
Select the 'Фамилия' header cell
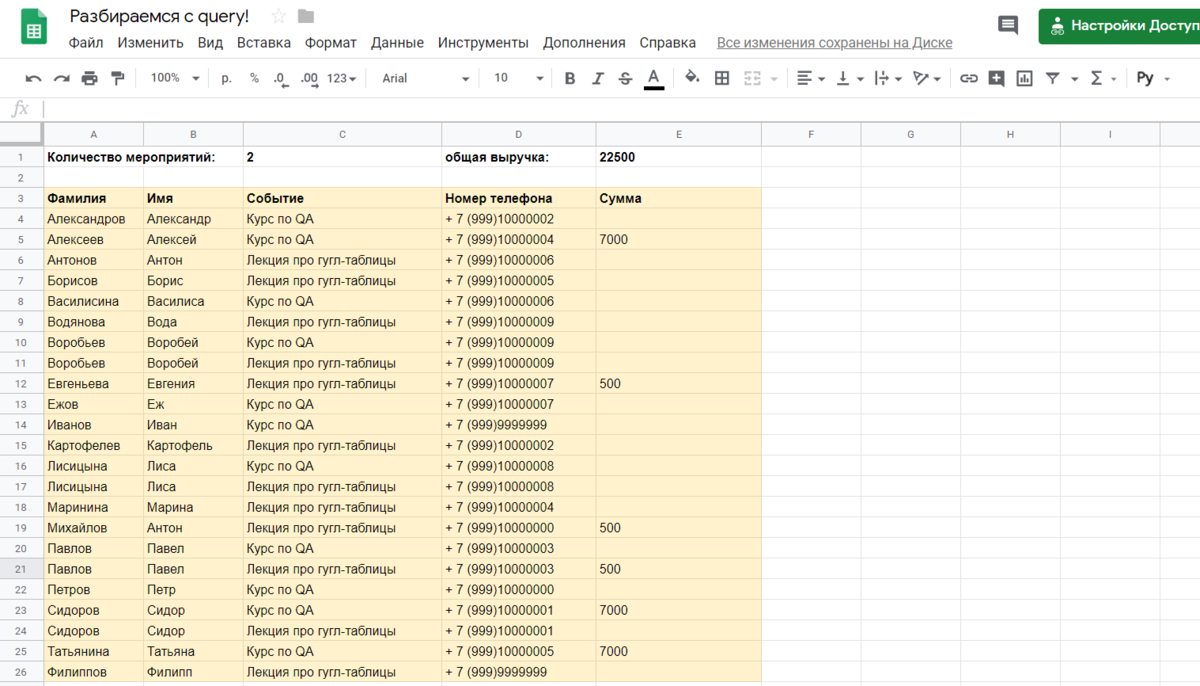(94, 198)
